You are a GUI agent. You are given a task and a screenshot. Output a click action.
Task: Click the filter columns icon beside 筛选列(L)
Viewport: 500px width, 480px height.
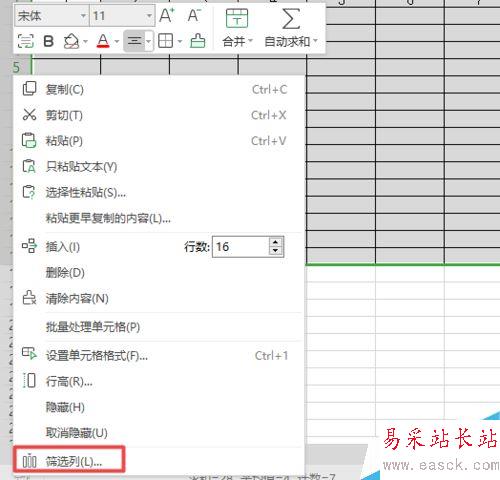[x=29, y=461]
